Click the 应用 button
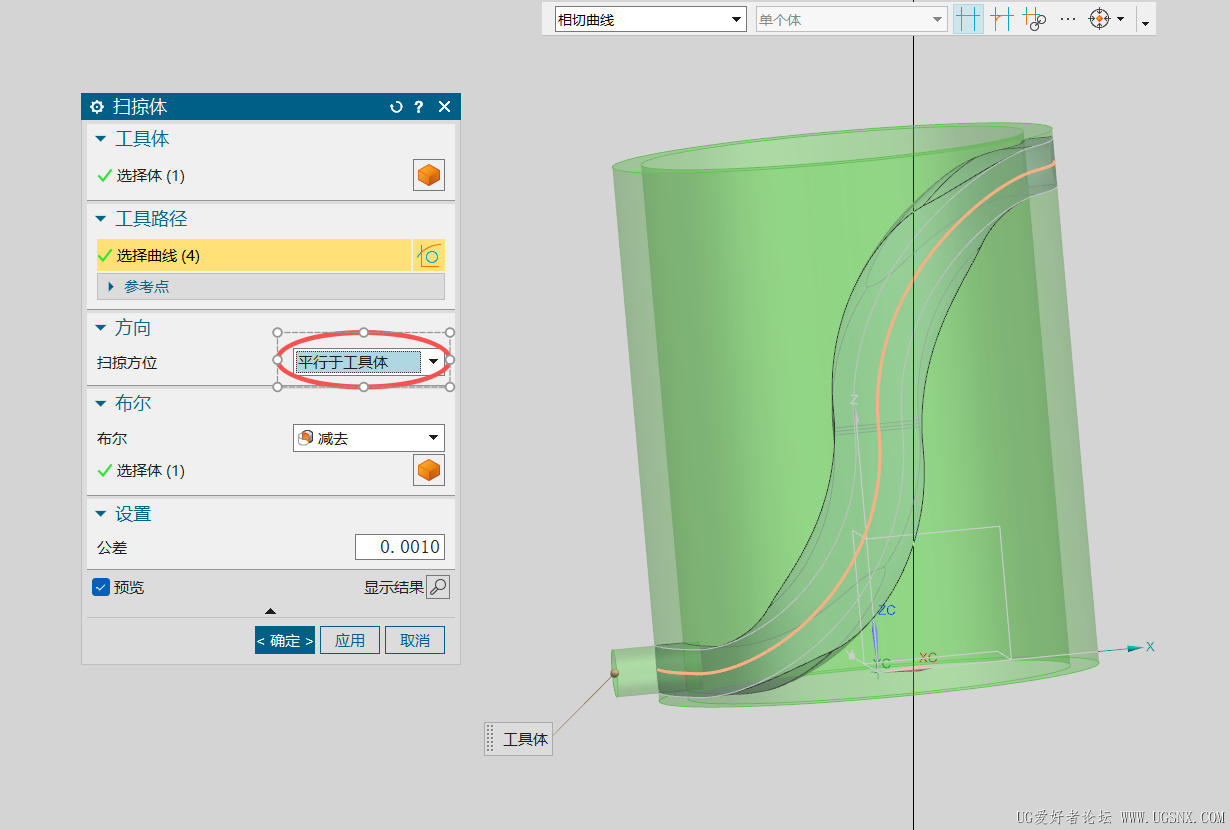The width and height of the screenshot is (1230, 830). (x=350, y=640)
